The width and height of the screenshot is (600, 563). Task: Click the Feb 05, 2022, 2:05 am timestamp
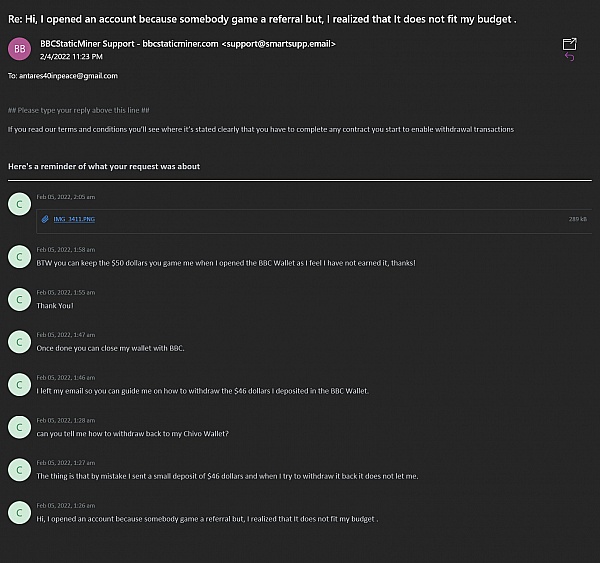click(66, 197)
